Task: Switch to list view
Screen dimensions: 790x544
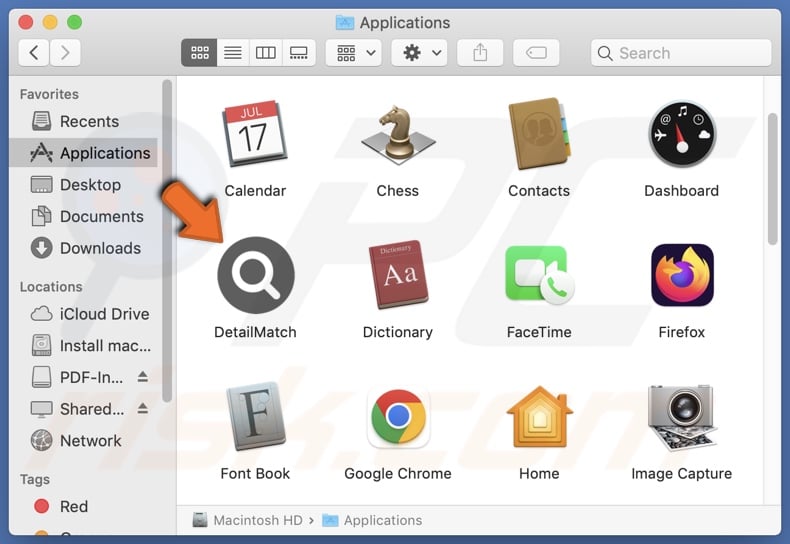Action: (233, 52)
